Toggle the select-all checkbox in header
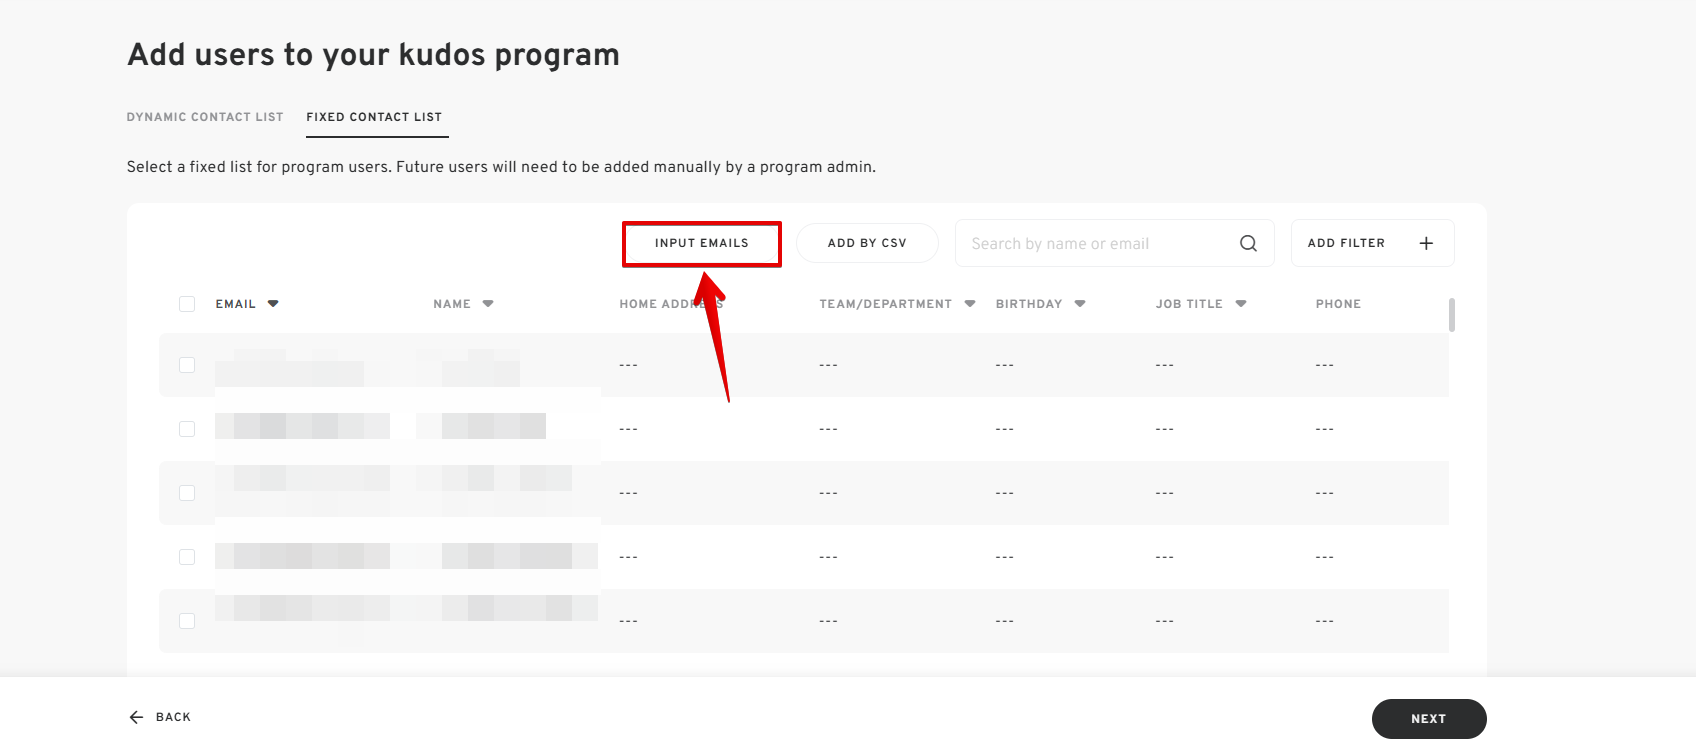Viewport: 1696px width, 751px height. [187, 304]
